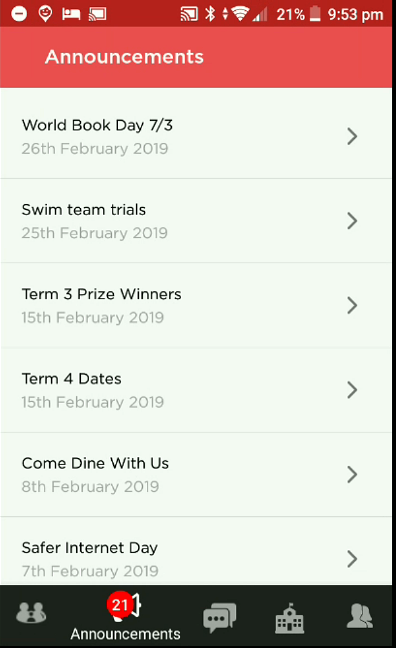
Task: Expand the World Book Day 7/3 chevron
Action: click(x=352, y=136)
